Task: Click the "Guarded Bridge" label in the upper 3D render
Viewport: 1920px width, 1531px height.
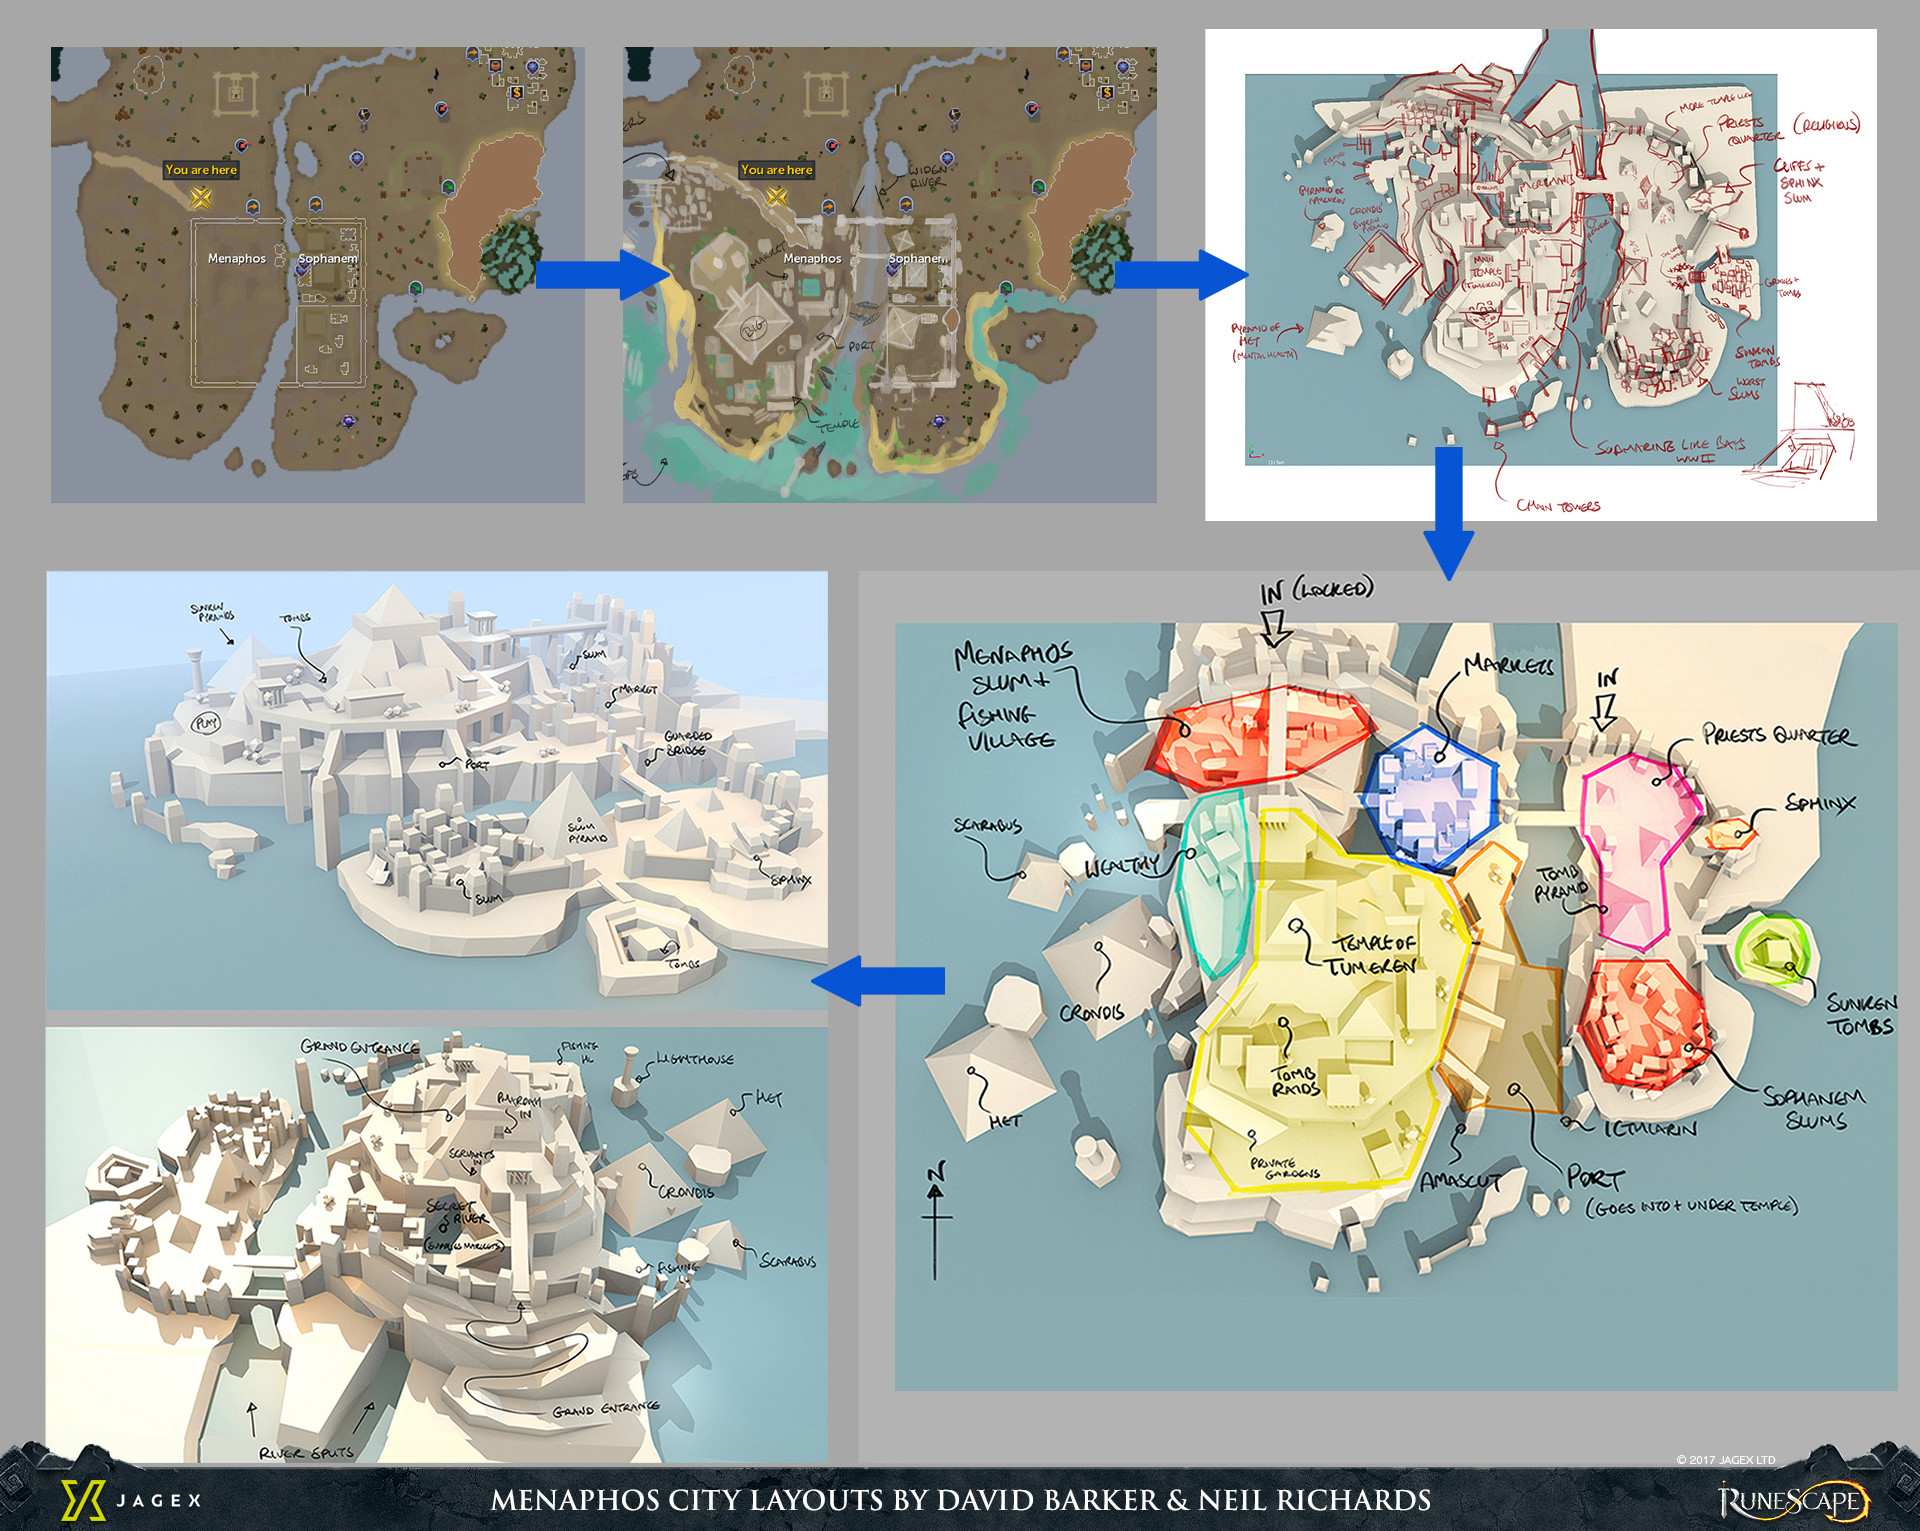Action: [686, 743]
